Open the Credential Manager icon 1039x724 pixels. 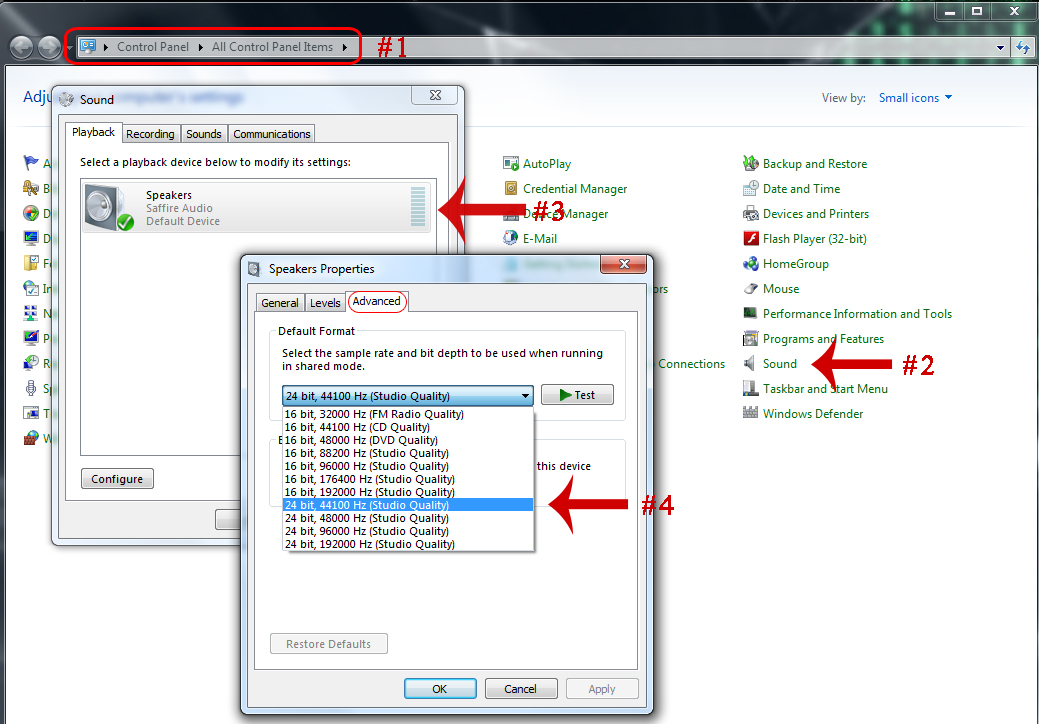point(510,189)
